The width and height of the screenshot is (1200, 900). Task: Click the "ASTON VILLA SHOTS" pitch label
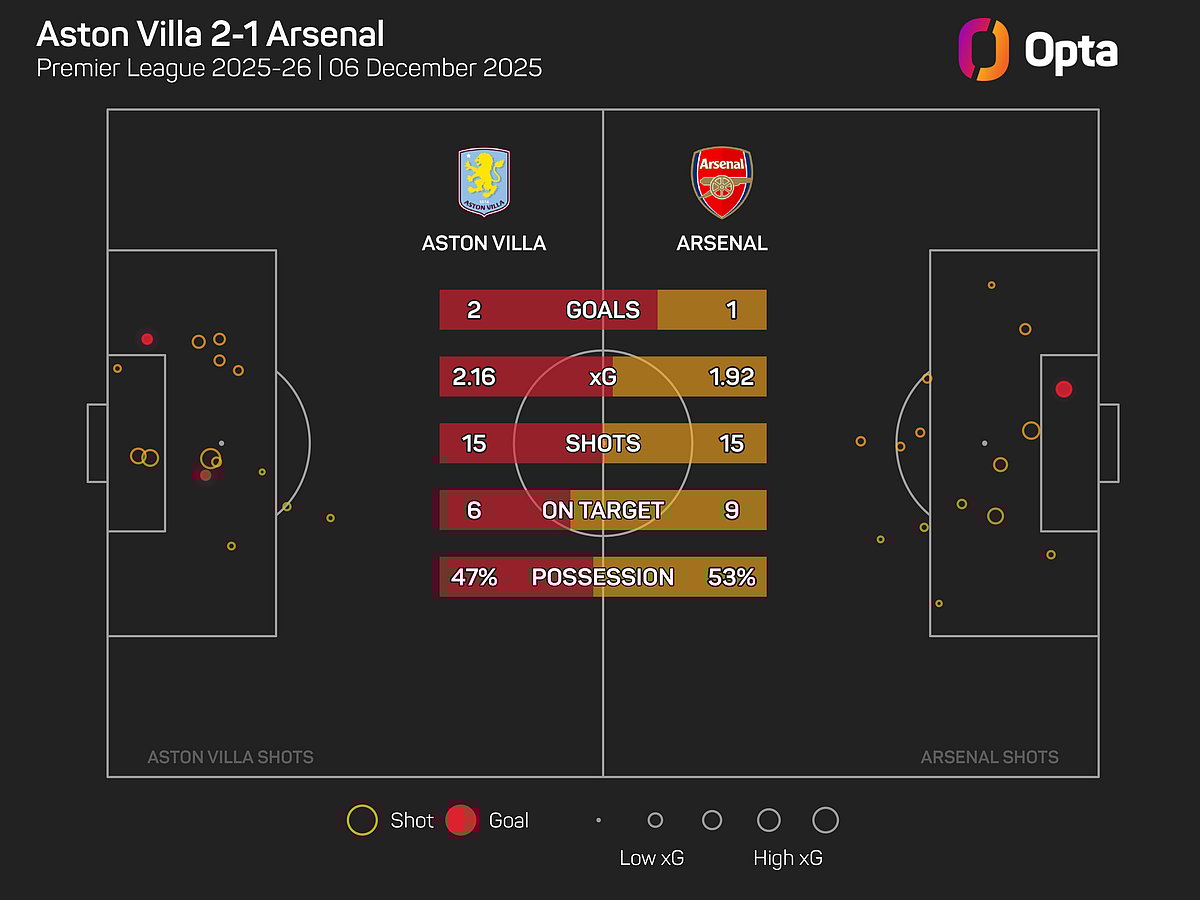click(230, 757)
